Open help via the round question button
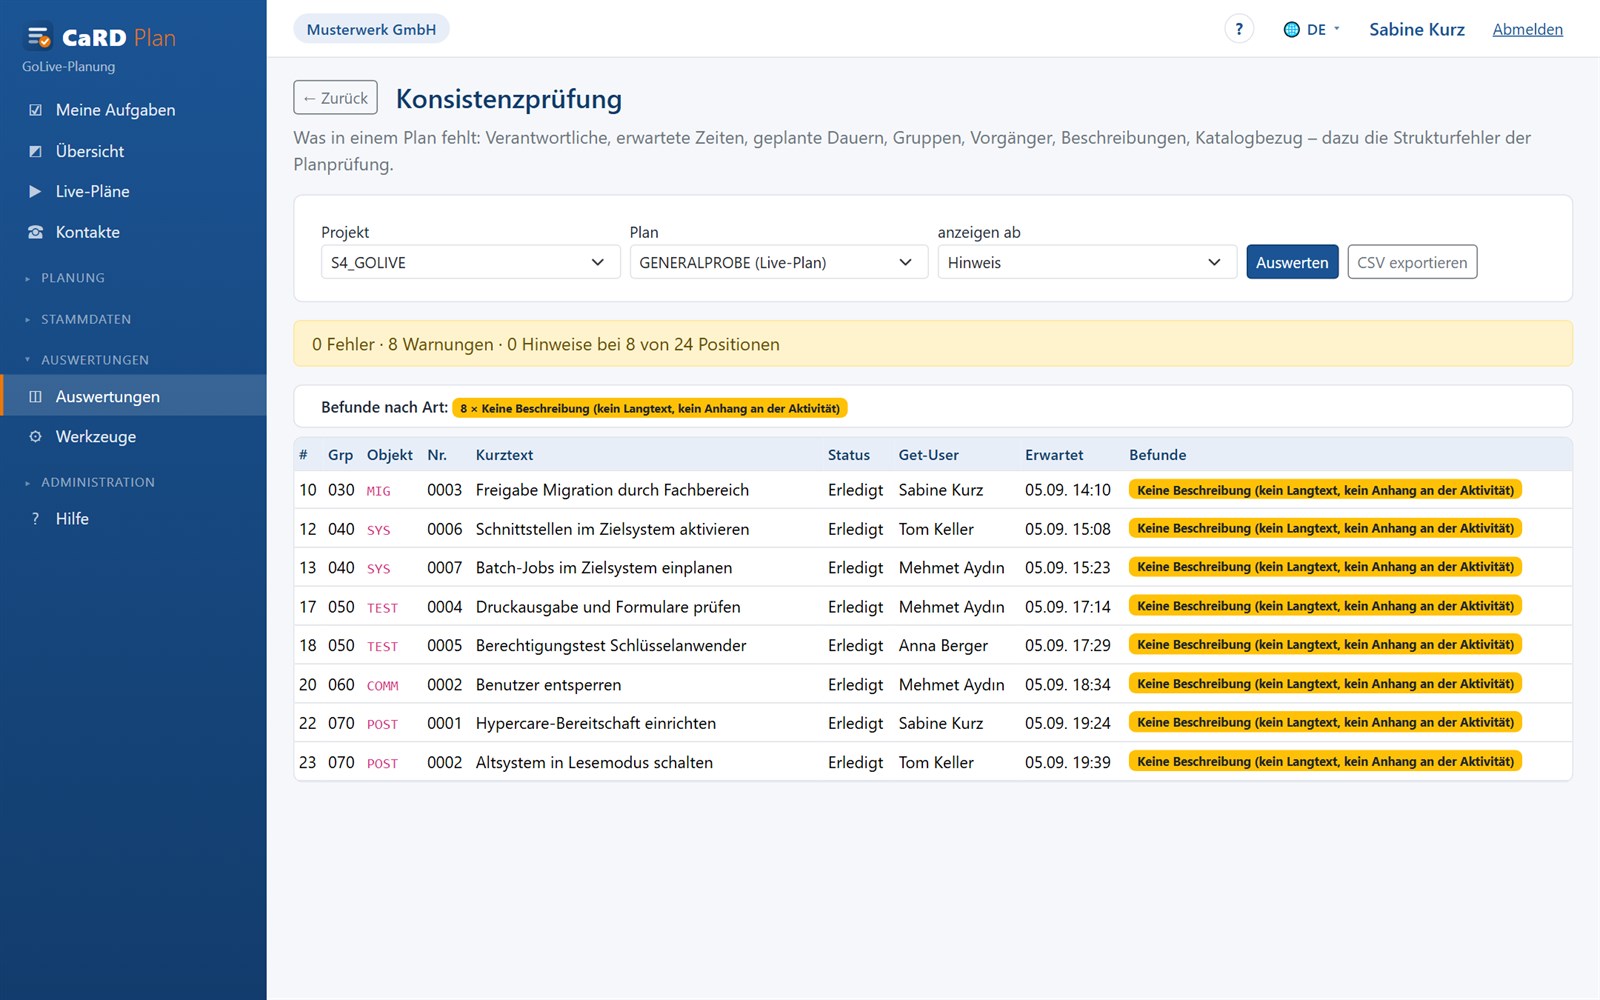Screen dimensions: 1600x1000 (1239, 29)
